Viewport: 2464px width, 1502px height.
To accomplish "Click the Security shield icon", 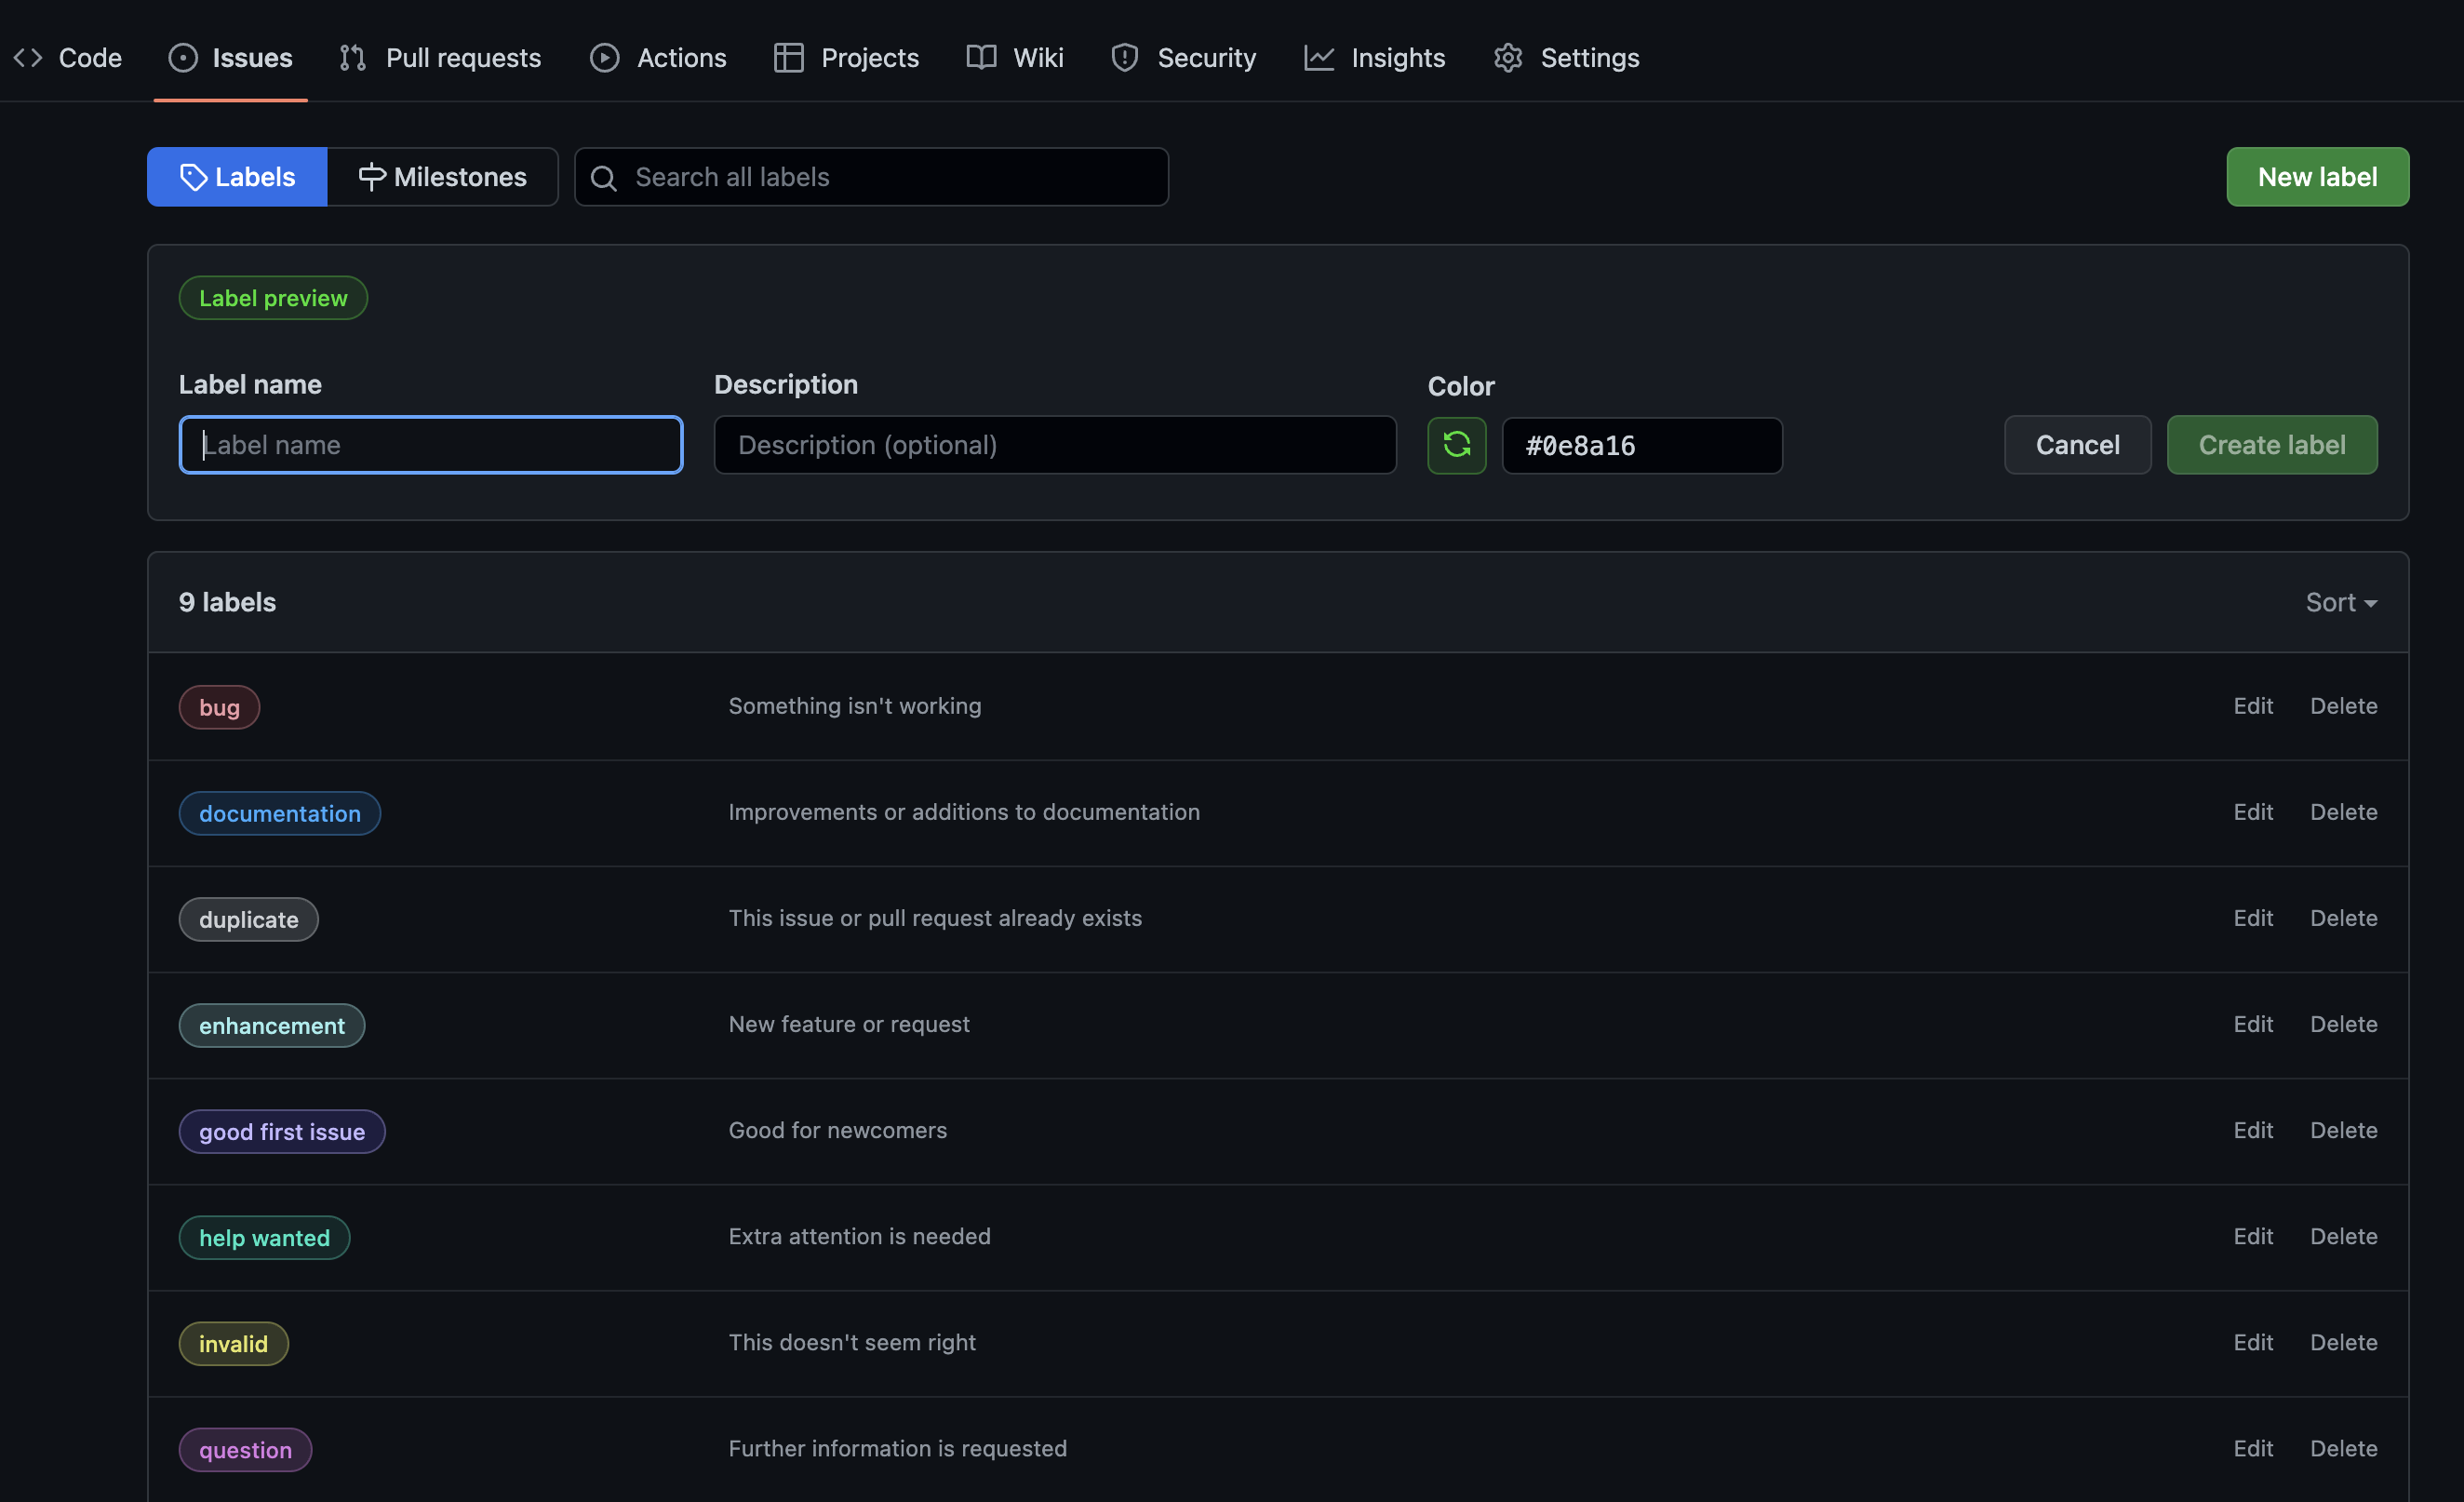I will (x=1124, y=58).
